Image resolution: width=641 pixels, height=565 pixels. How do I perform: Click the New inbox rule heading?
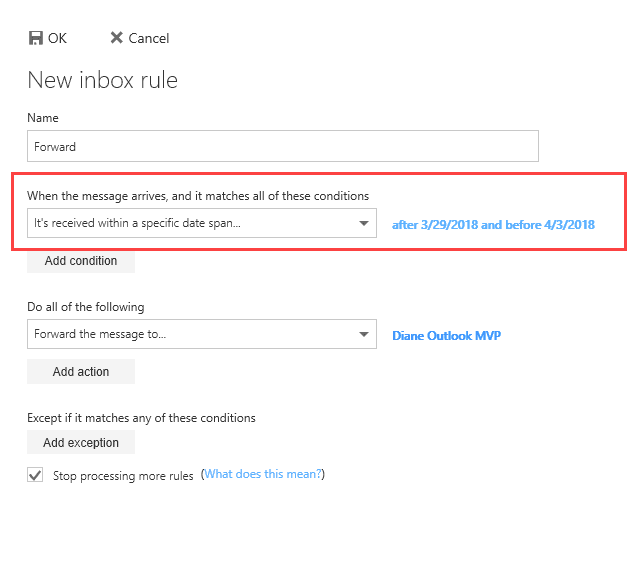click(x=103, y=80)
